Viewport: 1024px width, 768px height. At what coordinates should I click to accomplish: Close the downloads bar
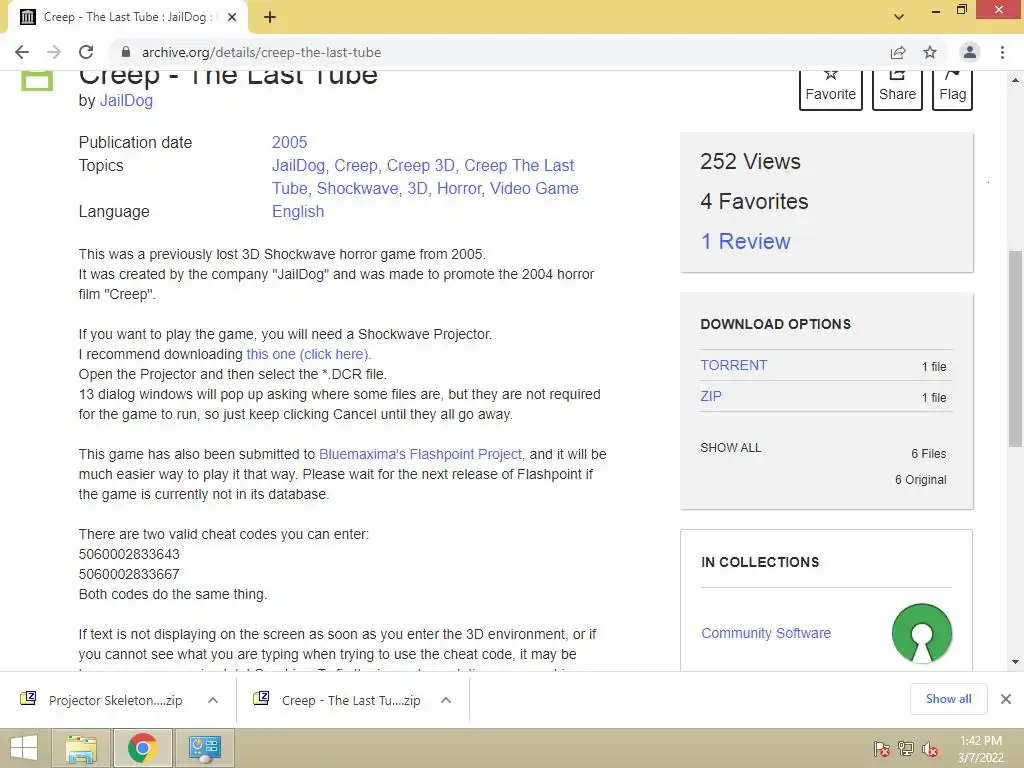pos(1006,699)
